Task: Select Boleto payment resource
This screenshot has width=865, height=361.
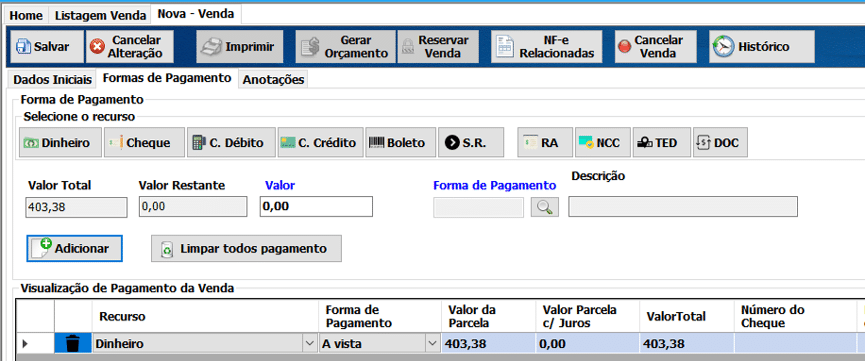Action: 401,143
